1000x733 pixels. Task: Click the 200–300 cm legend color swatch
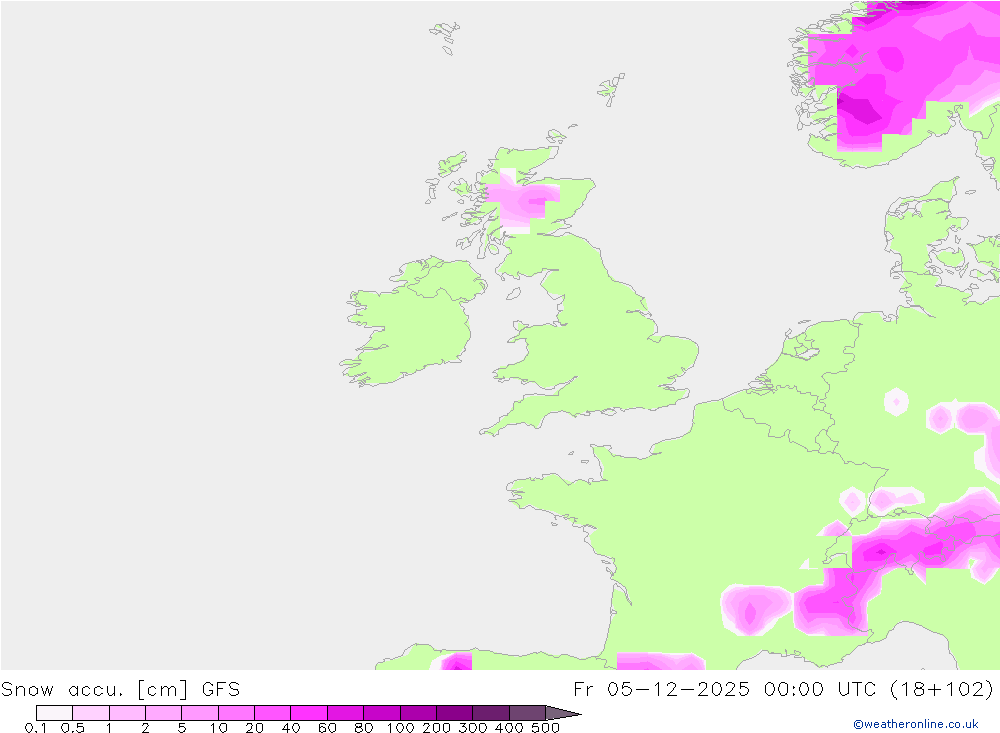tap(455, 713)
